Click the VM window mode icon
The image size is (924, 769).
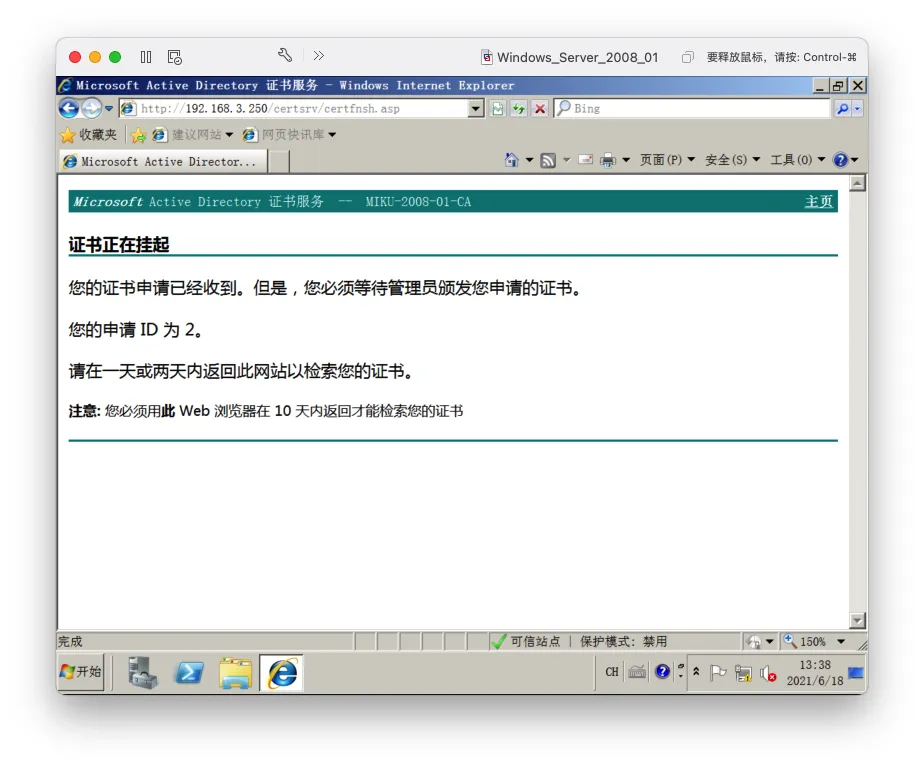click(x=687, y=57)
